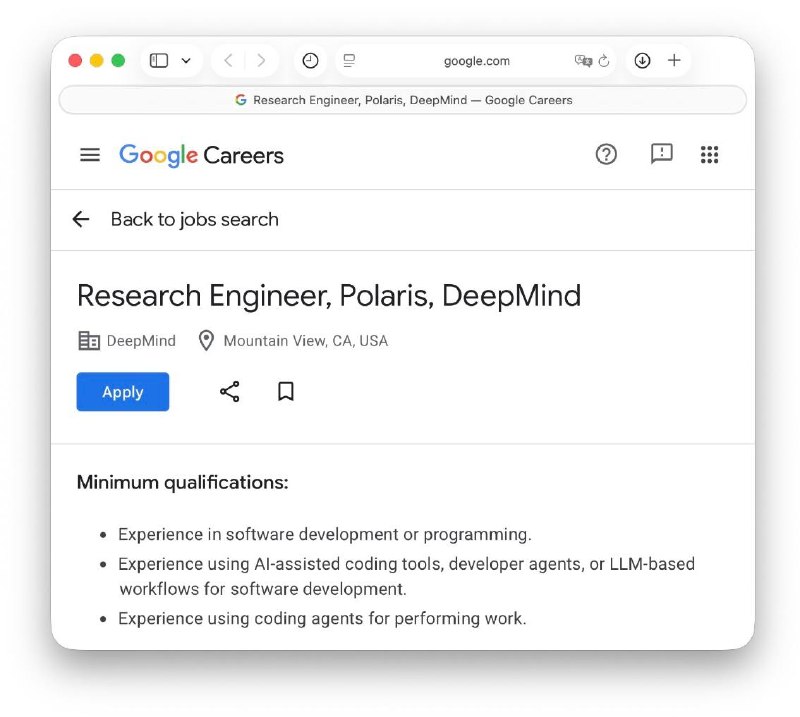Screen dimensions: 800x717
Task: Go forward with the browser forward arrow
Action: pyautogui.click(x=261, y=61)
